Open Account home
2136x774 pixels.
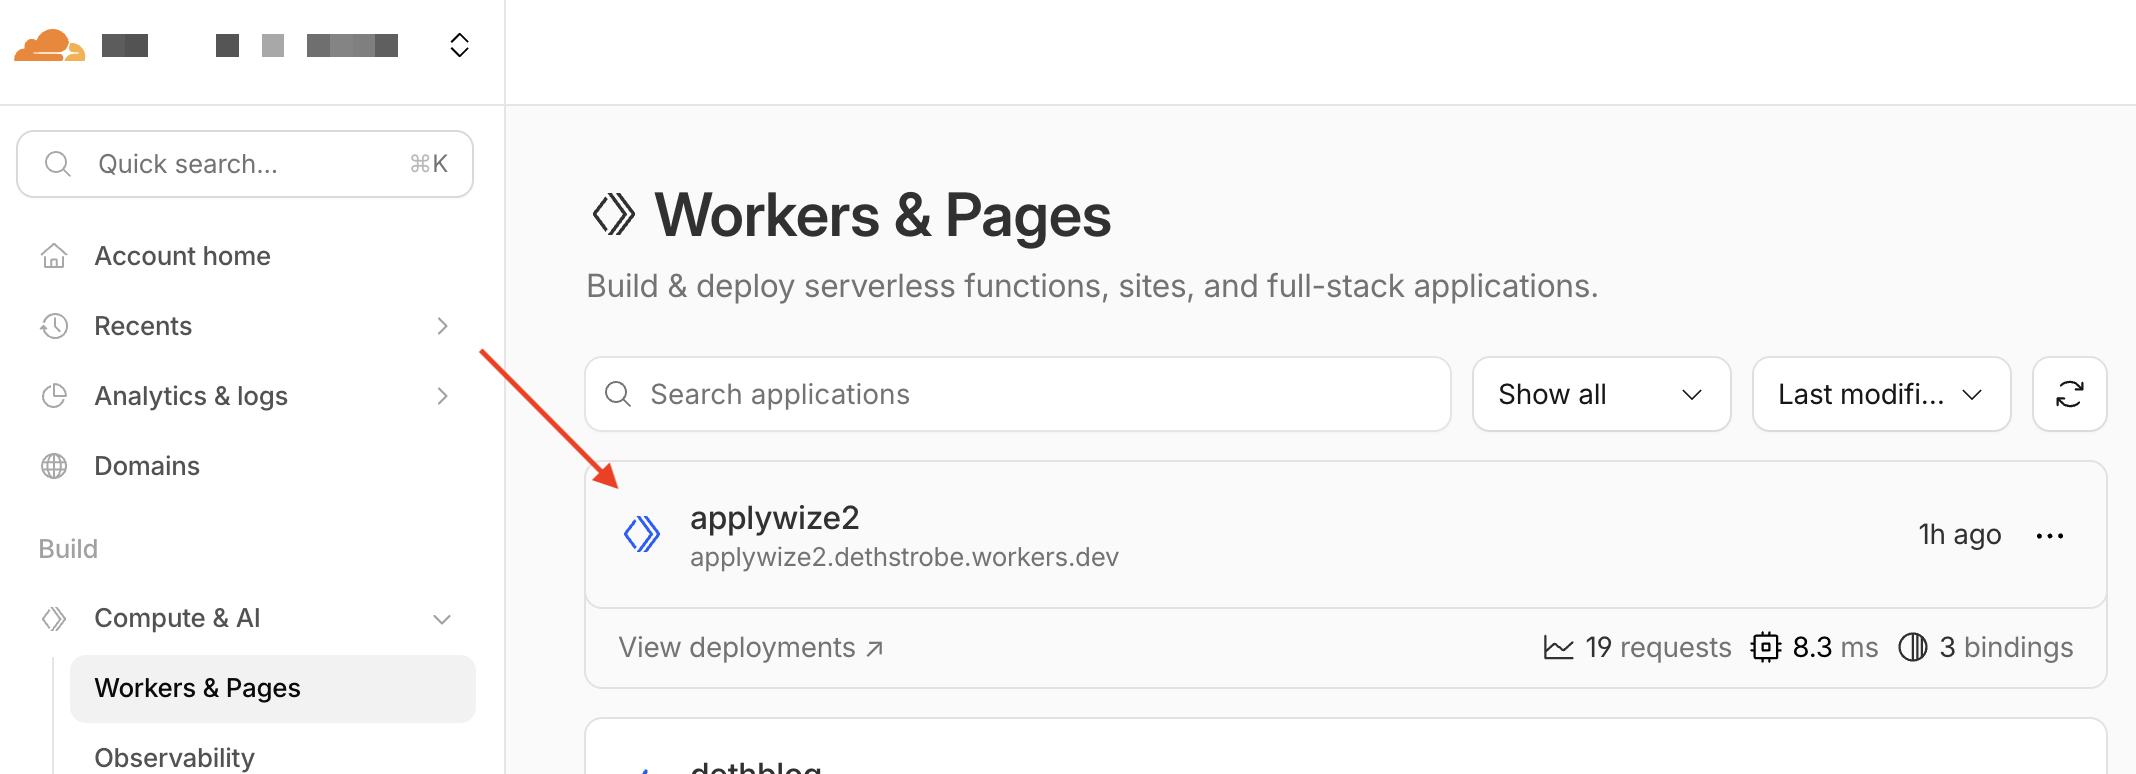182,256
